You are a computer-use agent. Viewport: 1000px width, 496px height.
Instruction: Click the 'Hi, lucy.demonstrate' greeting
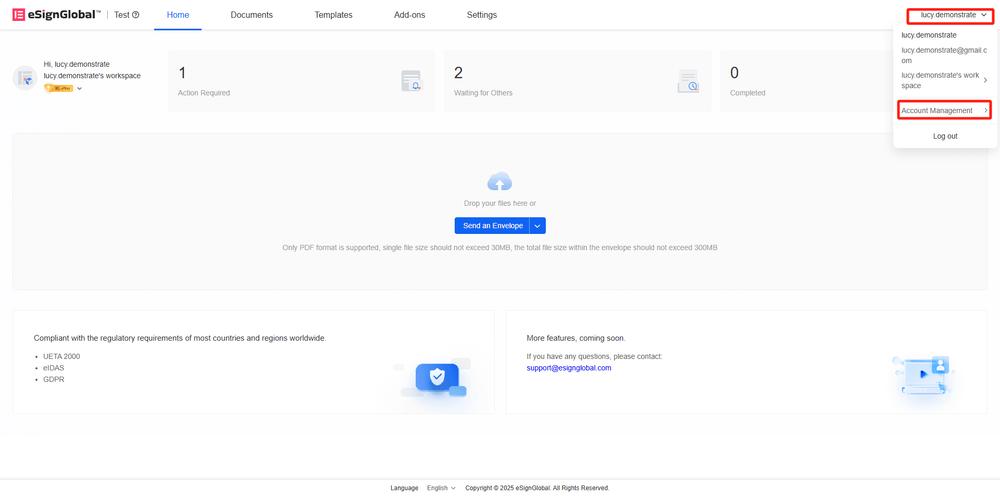pyautogui.click(x=77, y=64)
